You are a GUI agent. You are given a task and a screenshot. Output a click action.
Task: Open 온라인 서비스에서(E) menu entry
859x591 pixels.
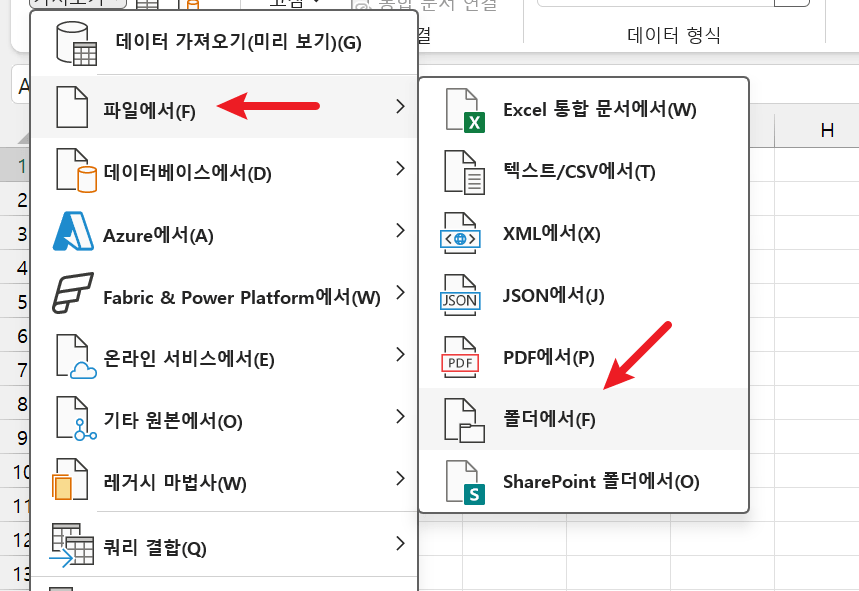[225, 355]
